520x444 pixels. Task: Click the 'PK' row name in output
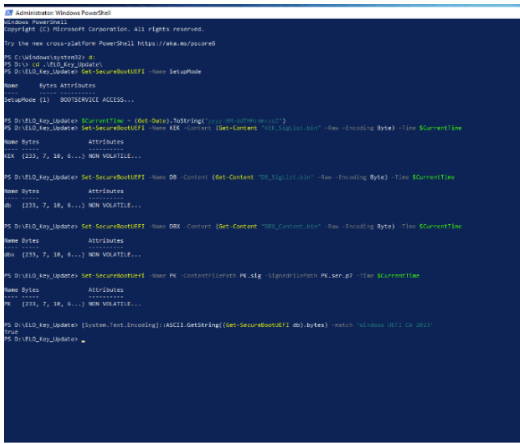point(8,304)
